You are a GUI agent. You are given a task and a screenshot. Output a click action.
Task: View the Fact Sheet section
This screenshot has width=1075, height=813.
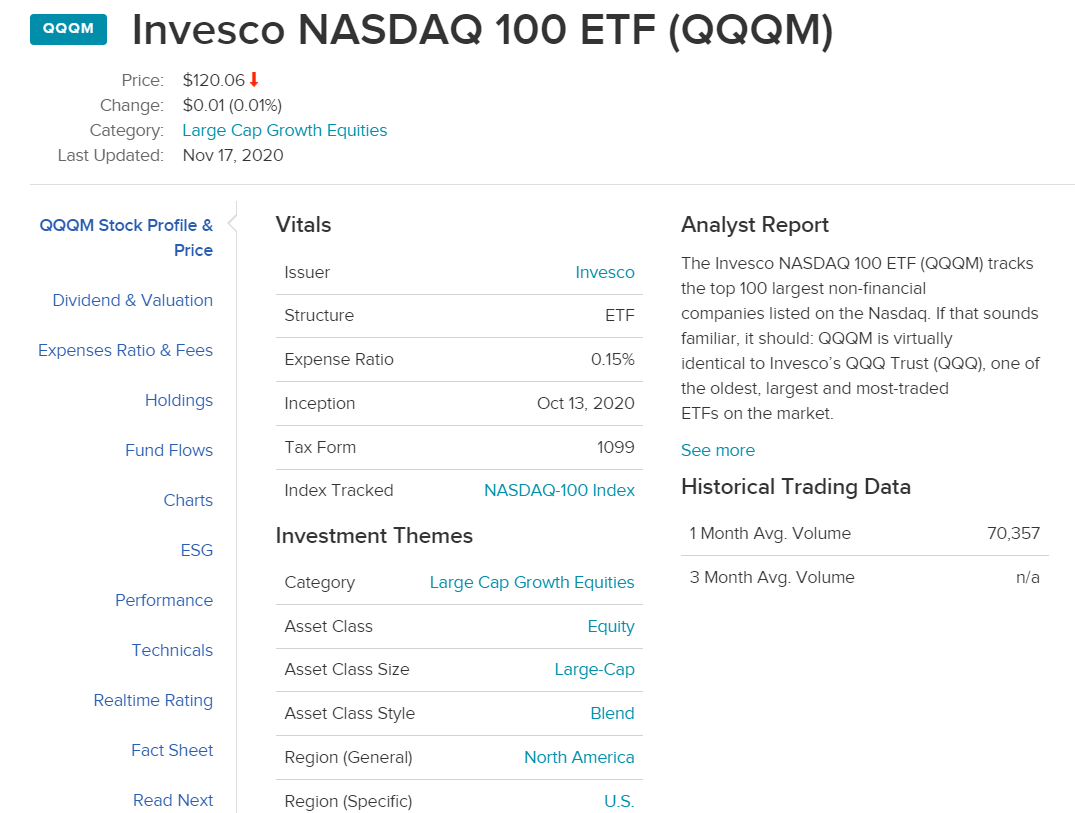coord(172,751)
